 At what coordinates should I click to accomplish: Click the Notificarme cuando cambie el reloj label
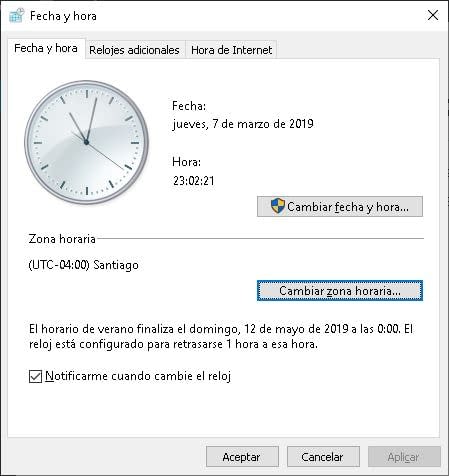coord(138,376)
